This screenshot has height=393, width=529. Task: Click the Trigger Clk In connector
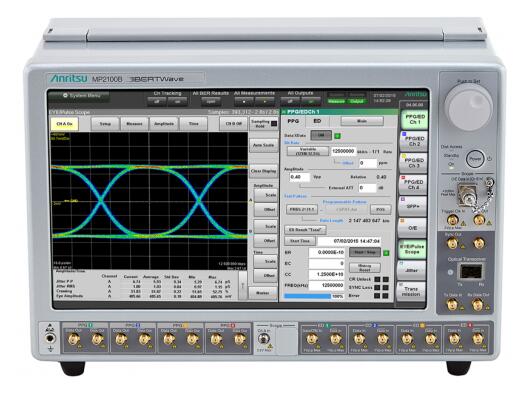pos(452,221)
